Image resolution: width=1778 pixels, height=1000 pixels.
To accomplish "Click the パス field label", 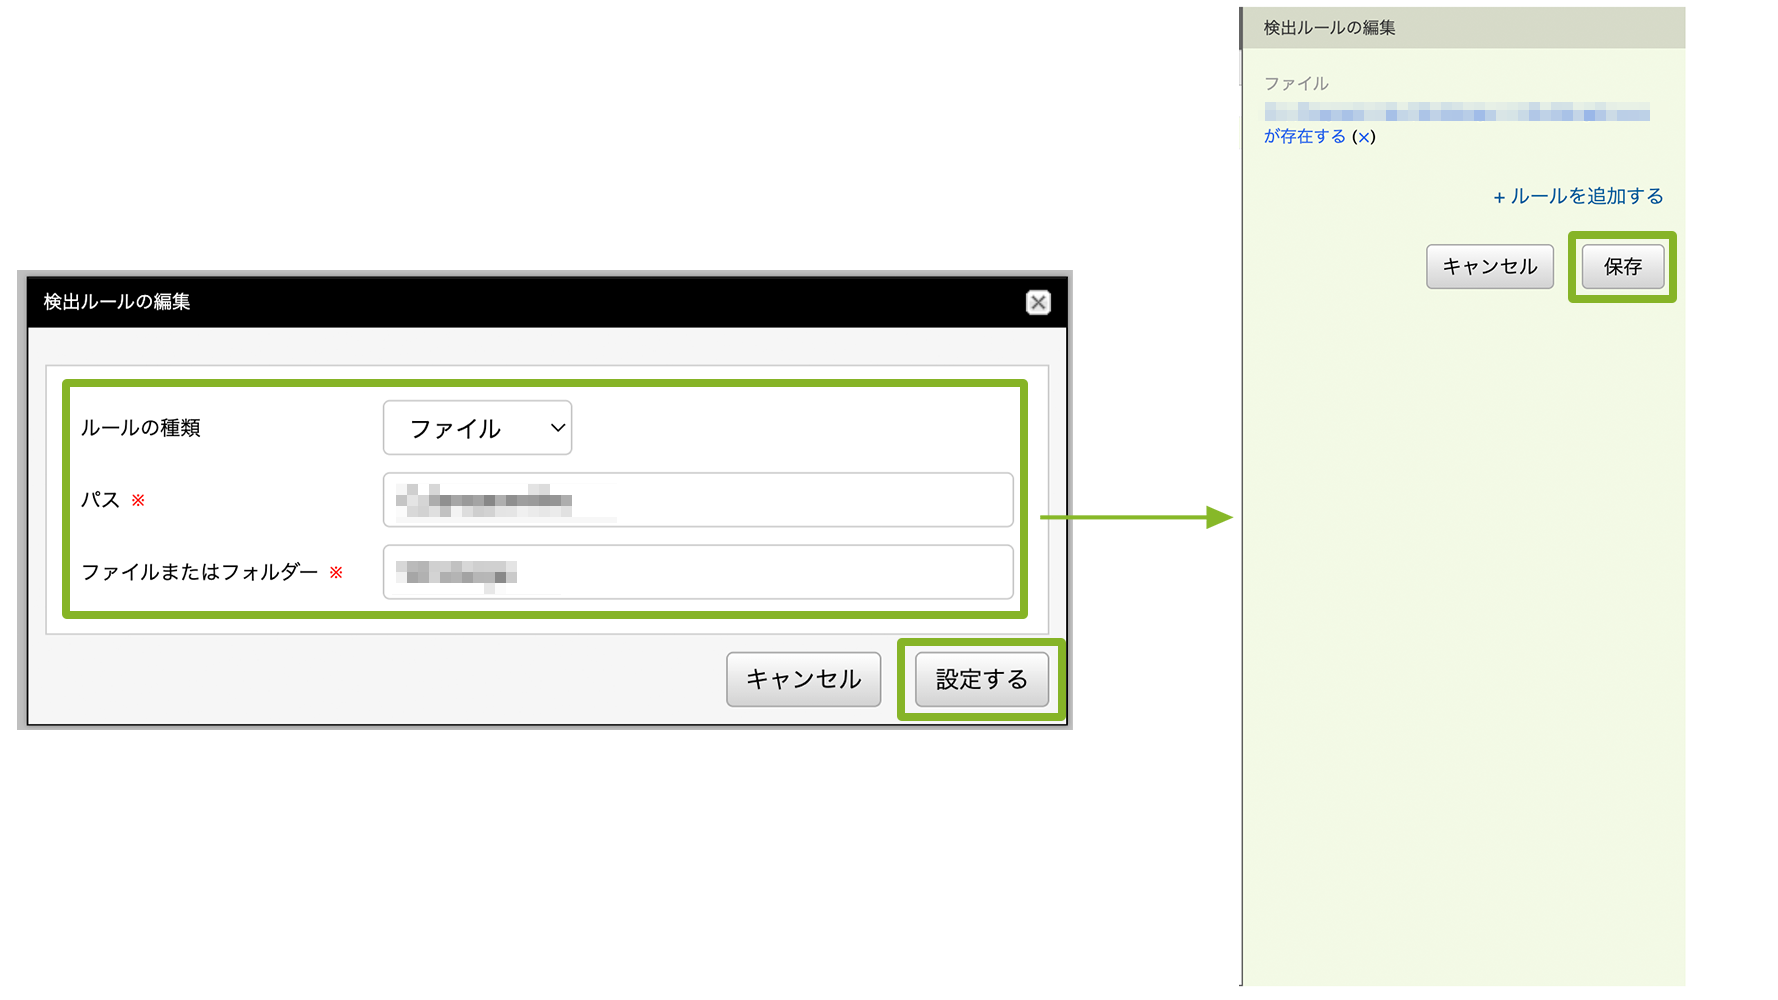I will [x=100, y=500].
